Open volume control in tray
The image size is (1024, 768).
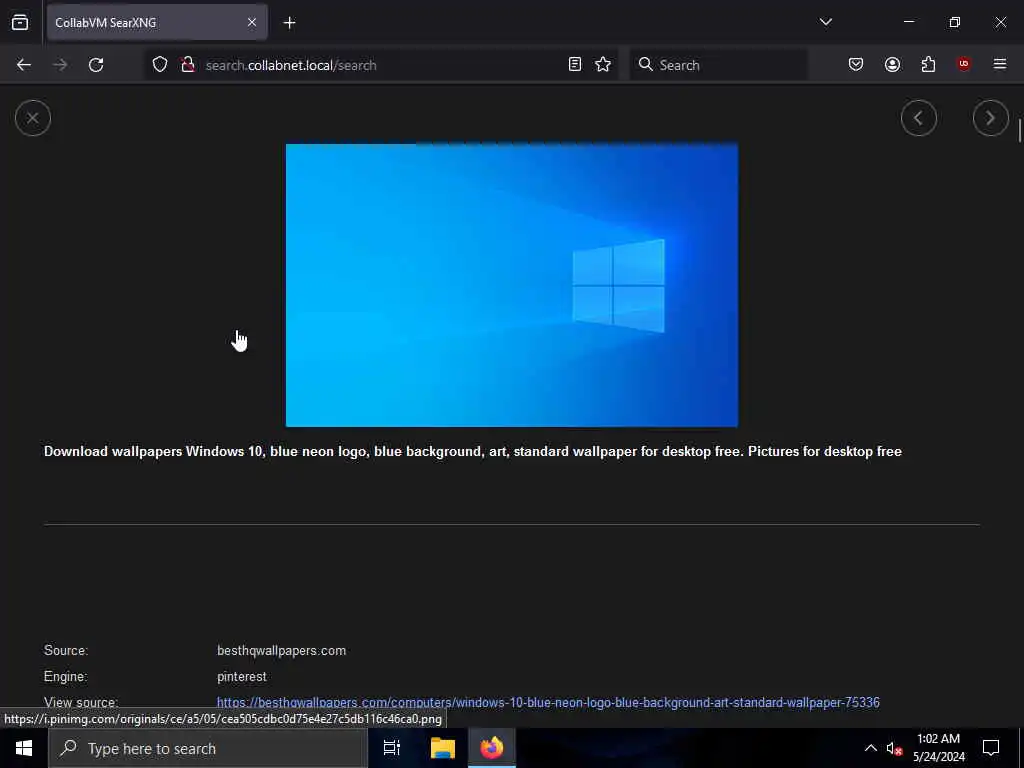(x=894, y=748)
